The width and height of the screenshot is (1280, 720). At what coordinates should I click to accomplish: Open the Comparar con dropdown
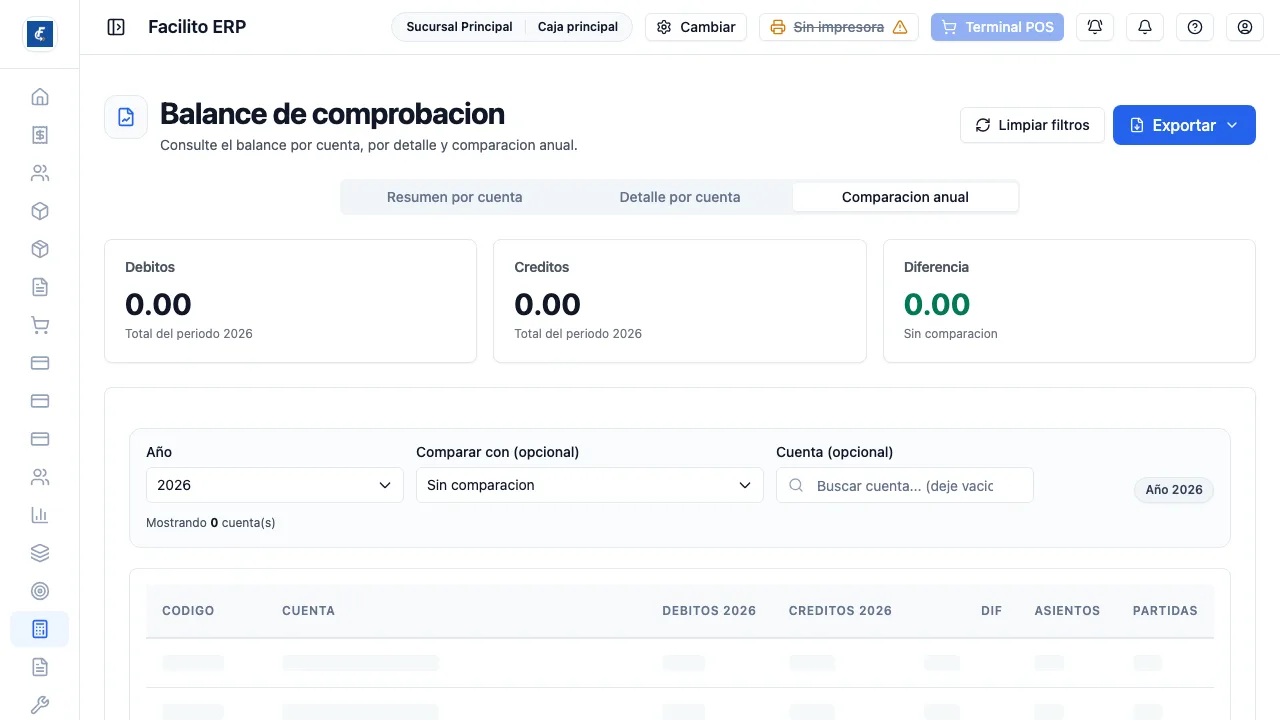pyautogui.click(x=589, y=485)
